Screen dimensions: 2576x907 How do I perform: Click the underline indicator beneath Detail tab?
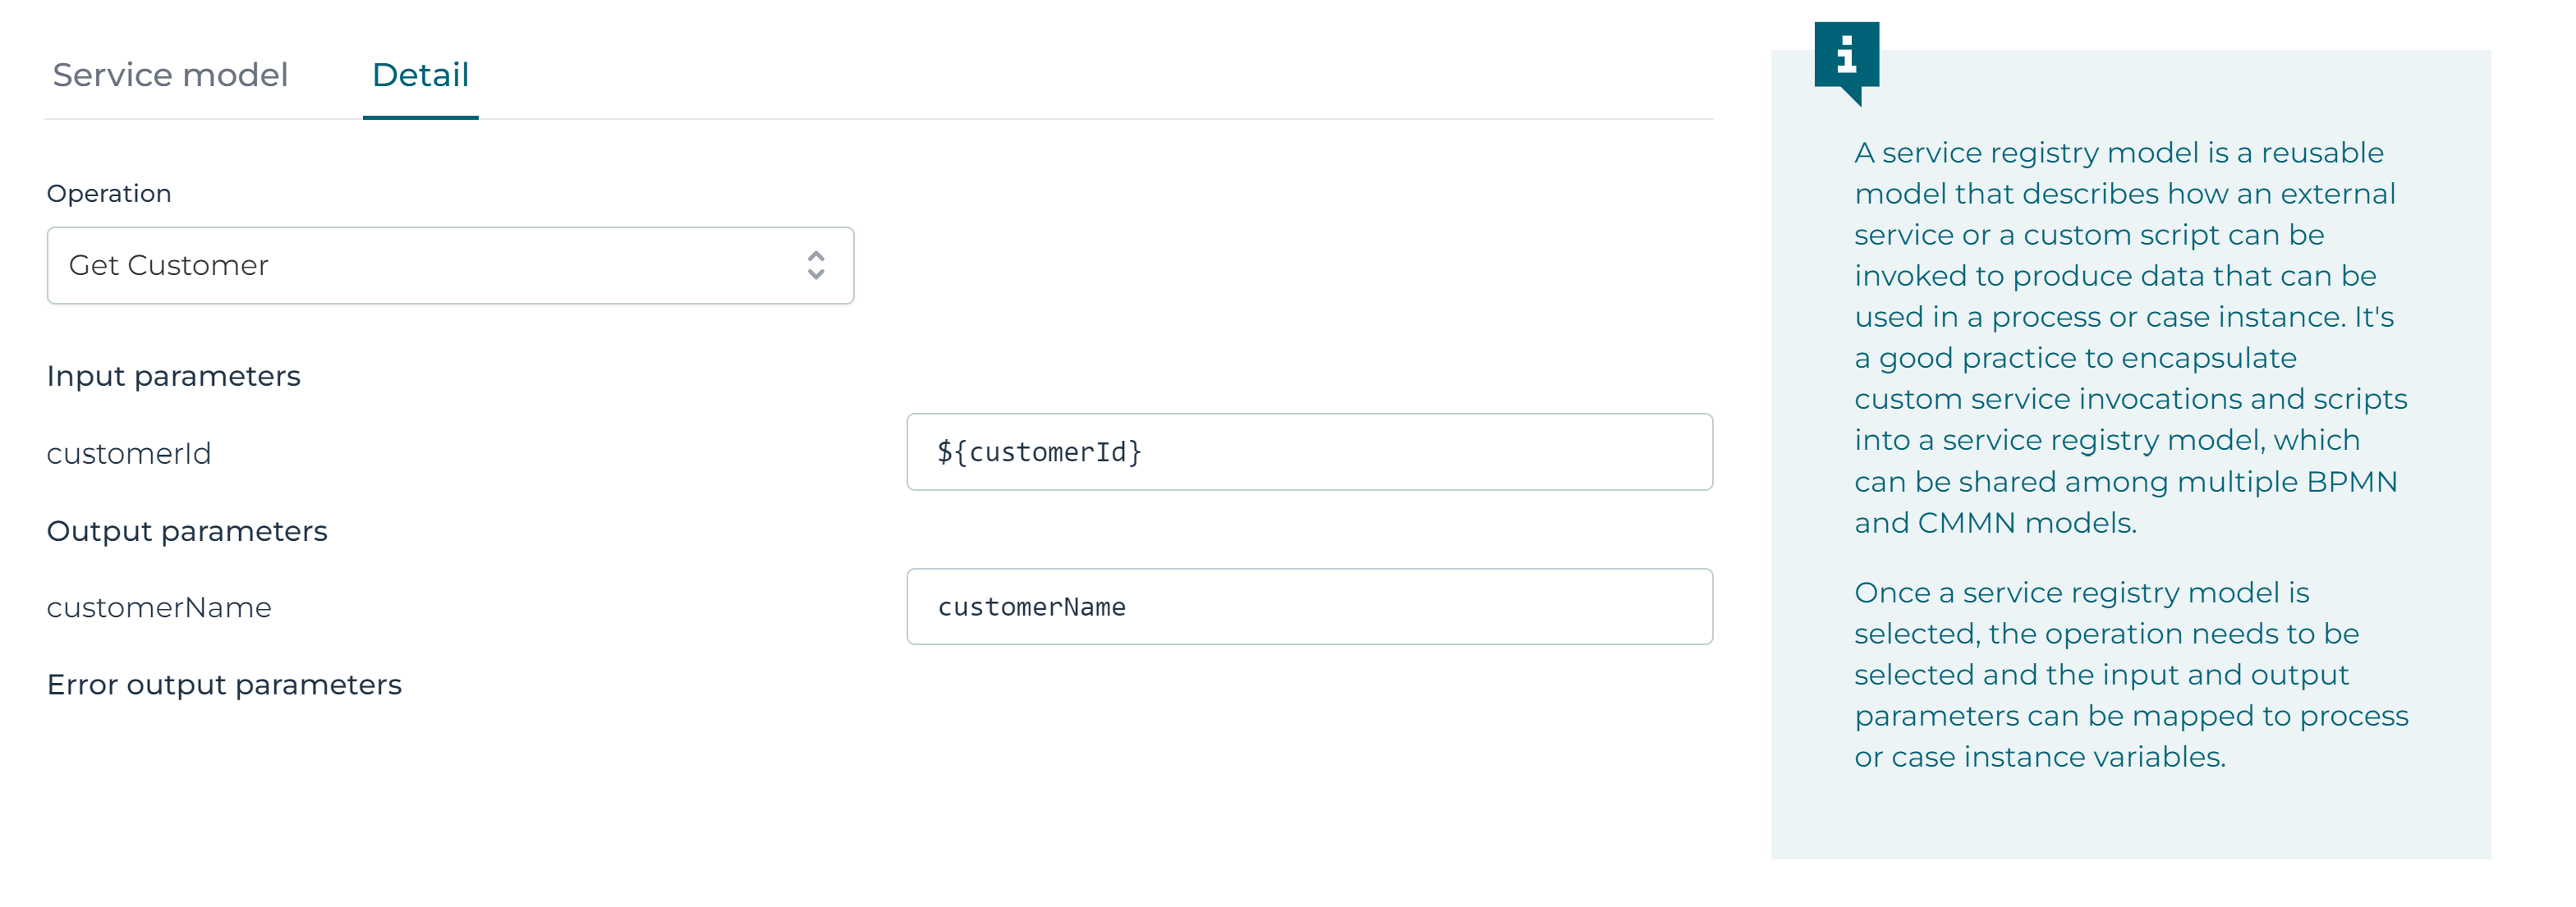(x=420, y=118)
